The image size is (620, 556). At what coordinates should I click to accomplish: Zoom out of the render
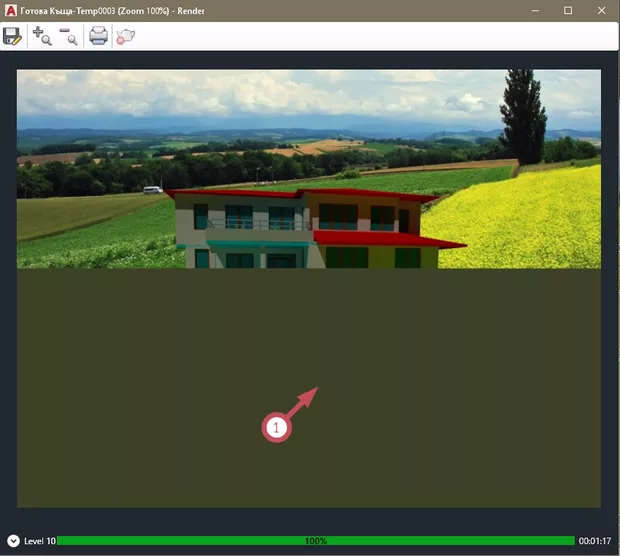click(68, 36)
